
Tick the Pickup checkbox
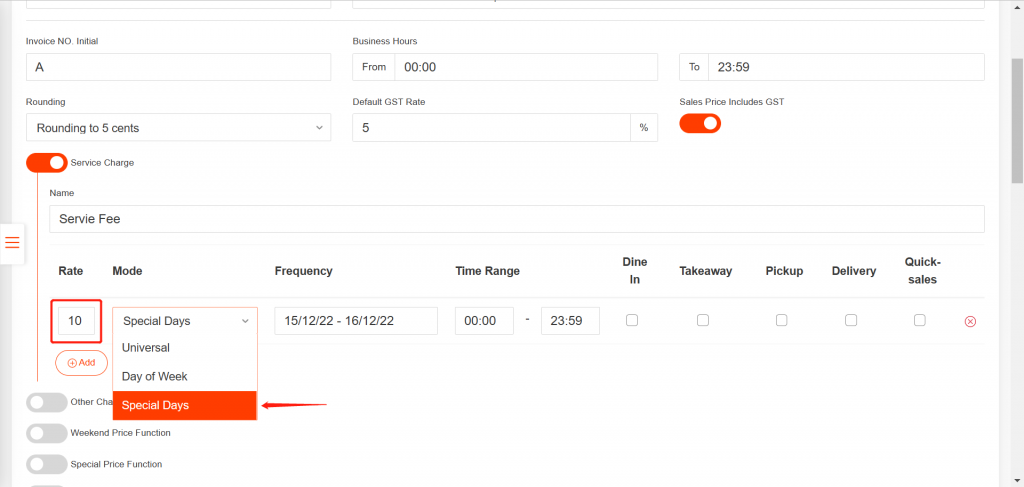(x=781, y=320)
